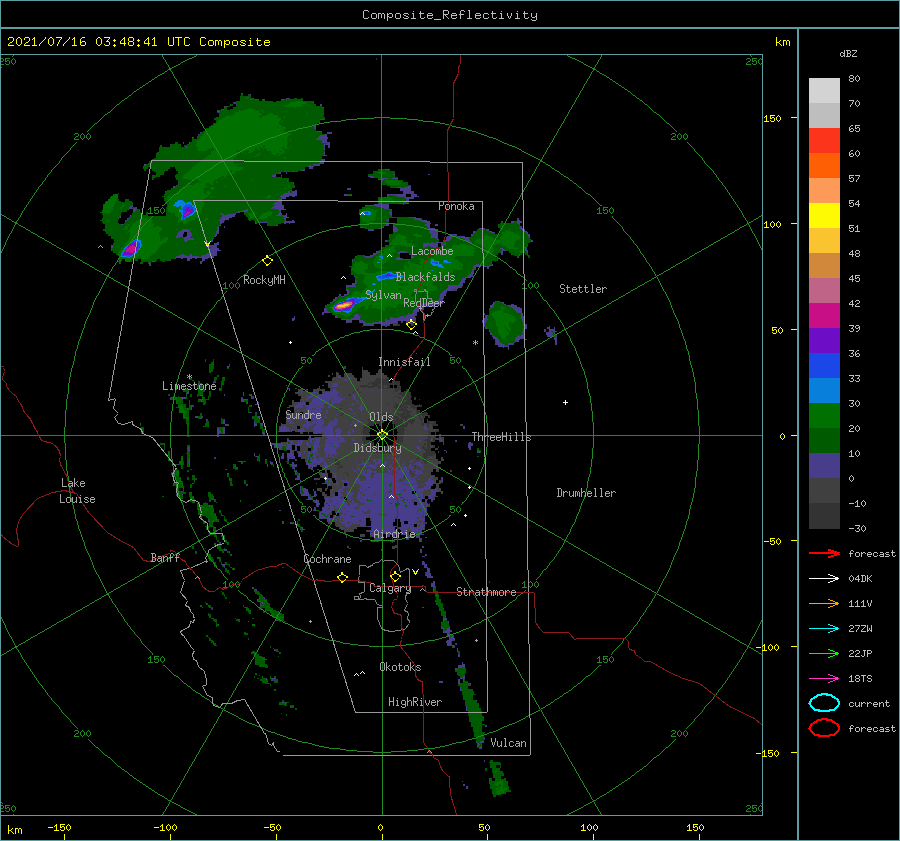Click the magenta 18TS arrow icon
900x841 pixels.
(x=824, y=679)
